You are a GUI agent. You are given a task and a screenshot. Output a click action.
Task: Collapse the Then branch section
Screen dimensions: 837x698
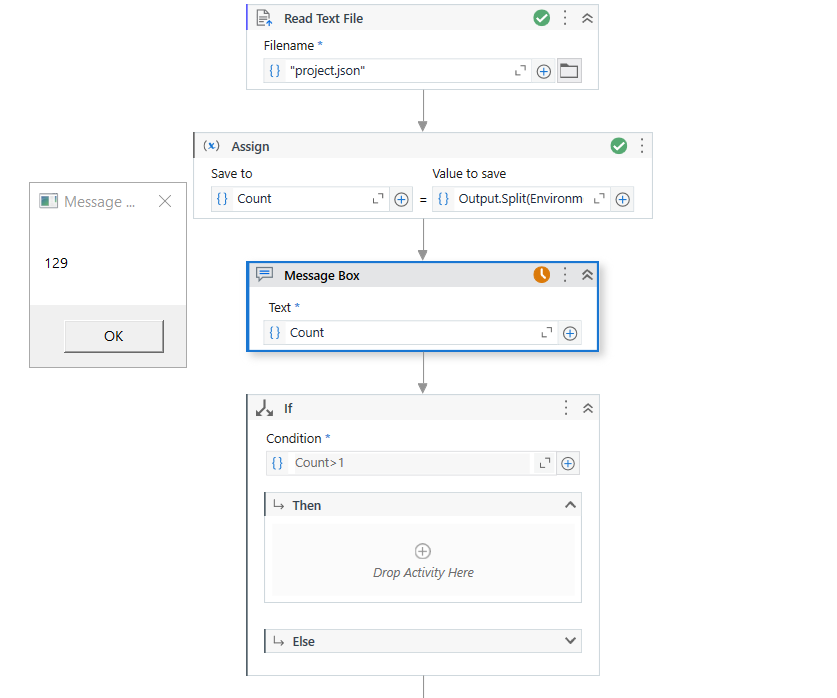[x=570, y=505]
